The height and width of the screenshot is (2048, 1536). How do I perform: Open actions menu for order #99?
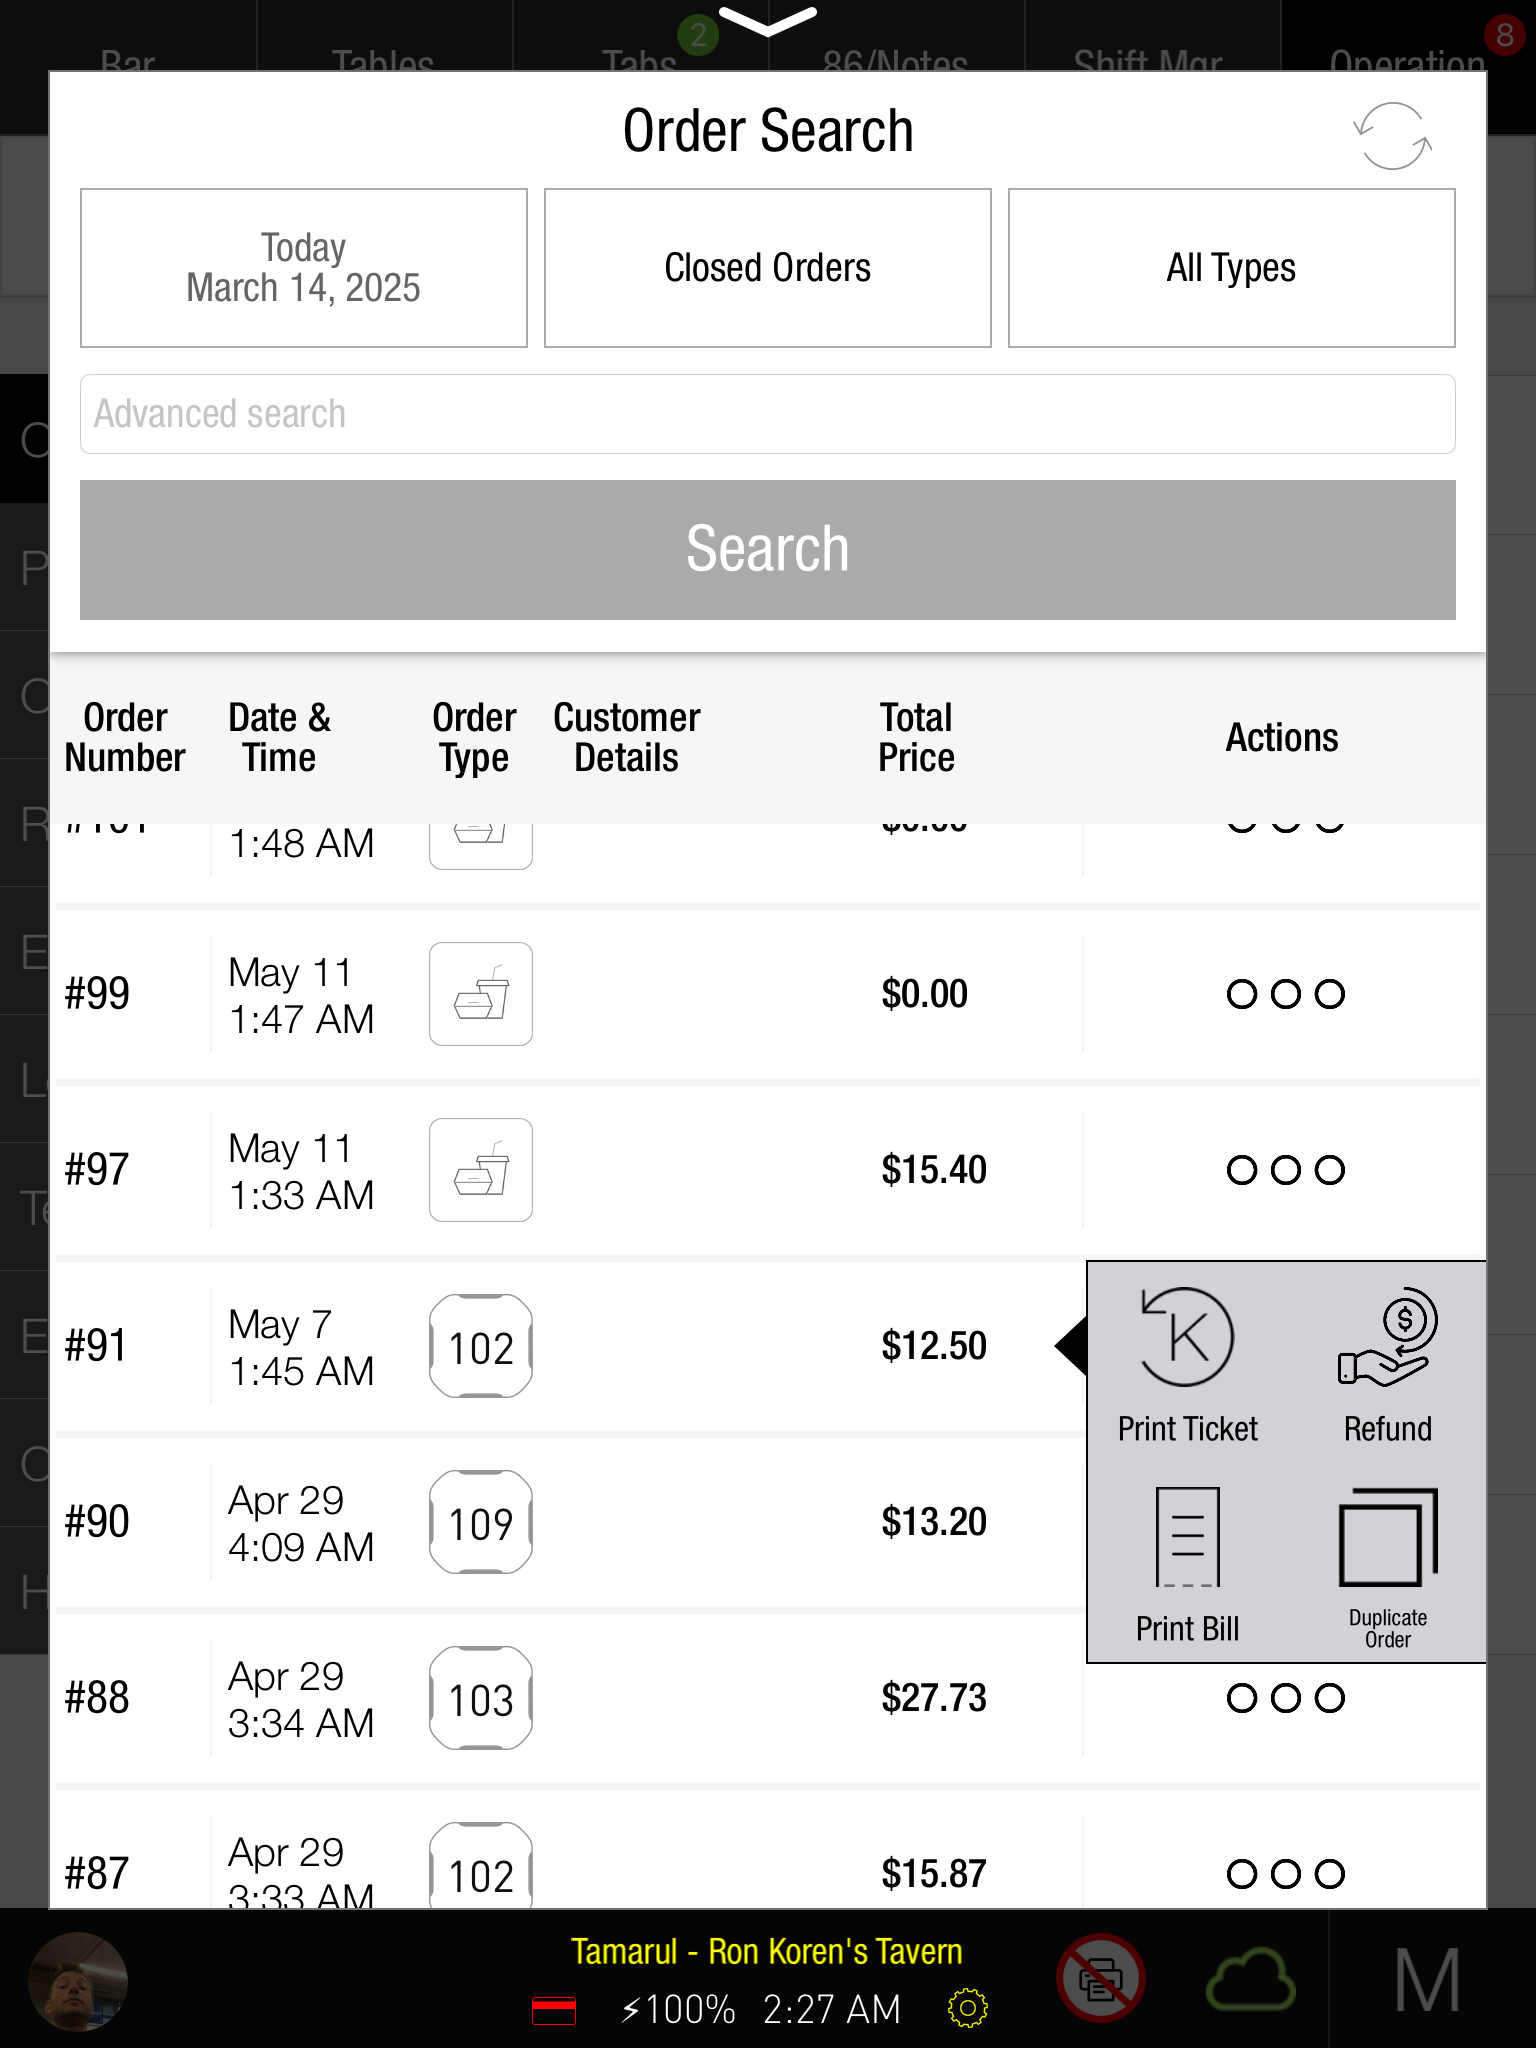1285,994
